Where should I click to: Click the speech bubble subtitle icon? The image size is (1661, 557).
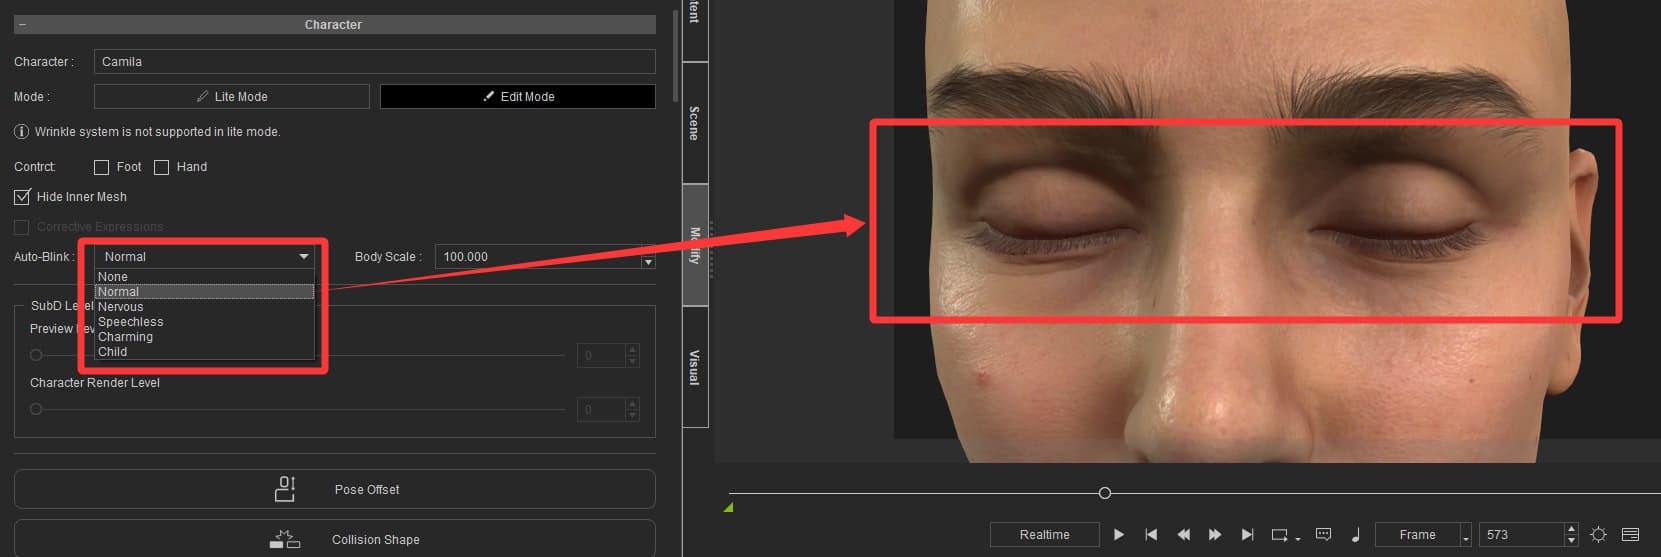1323,535
